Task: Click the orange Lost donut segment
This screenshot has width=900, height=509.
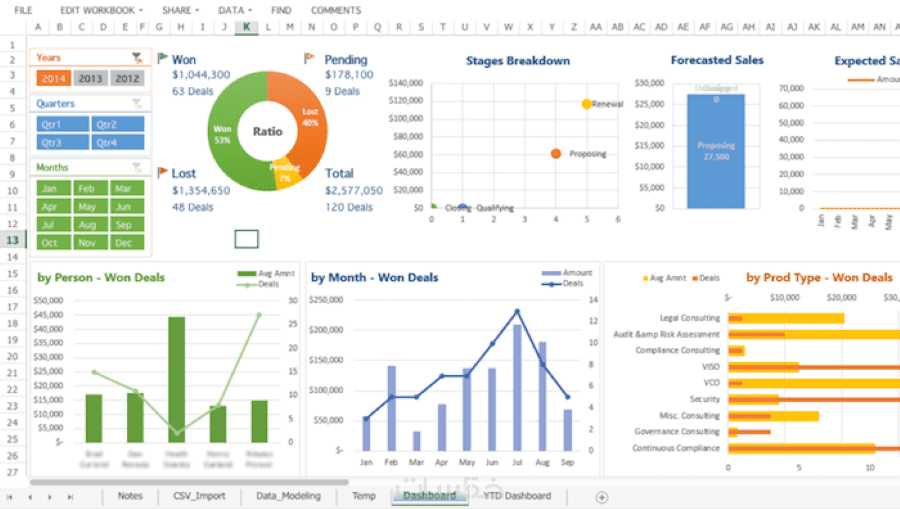Action: [x=311, y=116]
